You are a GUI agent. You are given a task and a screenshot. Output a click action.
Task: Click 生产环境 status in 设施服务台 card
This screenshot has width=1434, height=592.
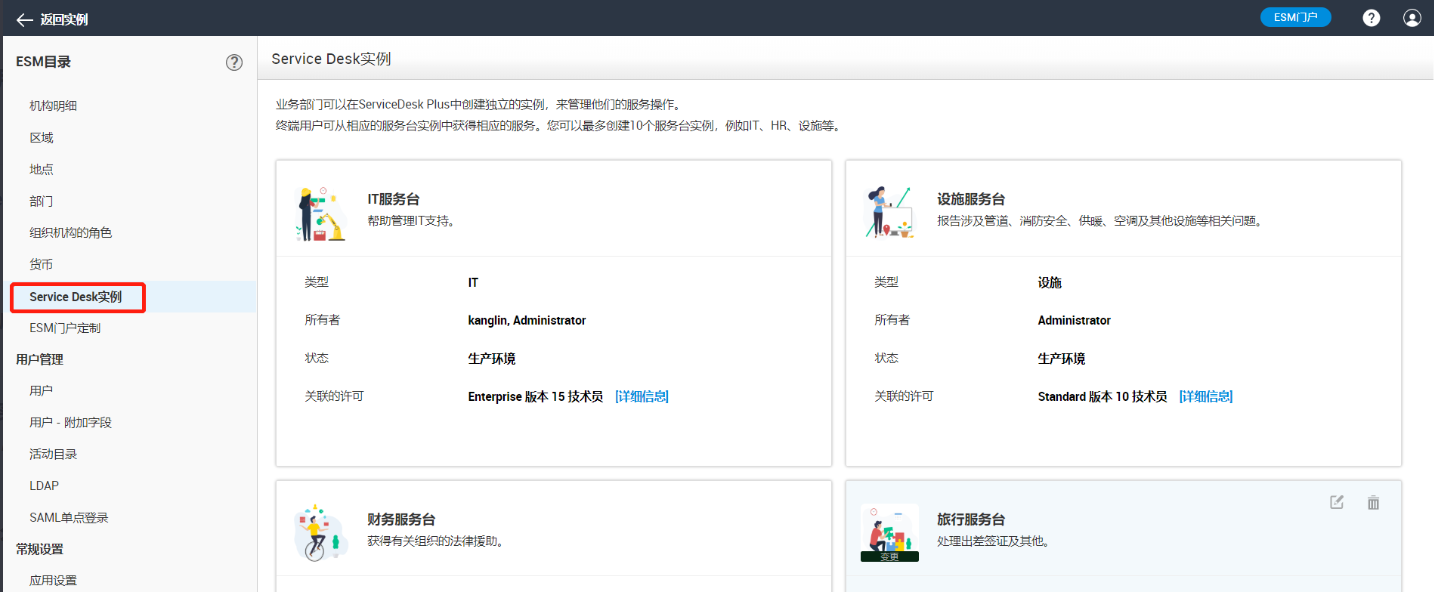point(1062,359)
